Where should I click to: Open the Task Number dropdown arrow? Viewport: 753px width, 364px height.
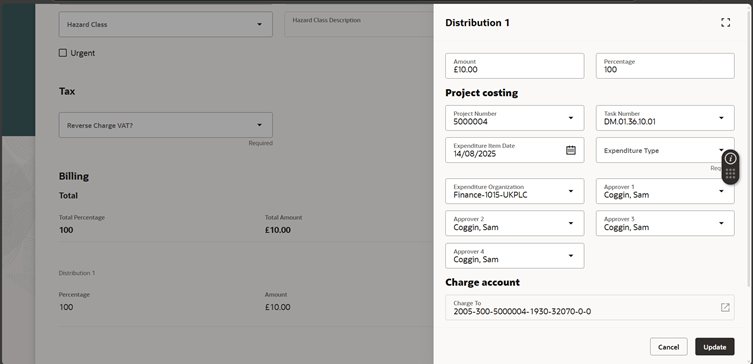point(721,118)
